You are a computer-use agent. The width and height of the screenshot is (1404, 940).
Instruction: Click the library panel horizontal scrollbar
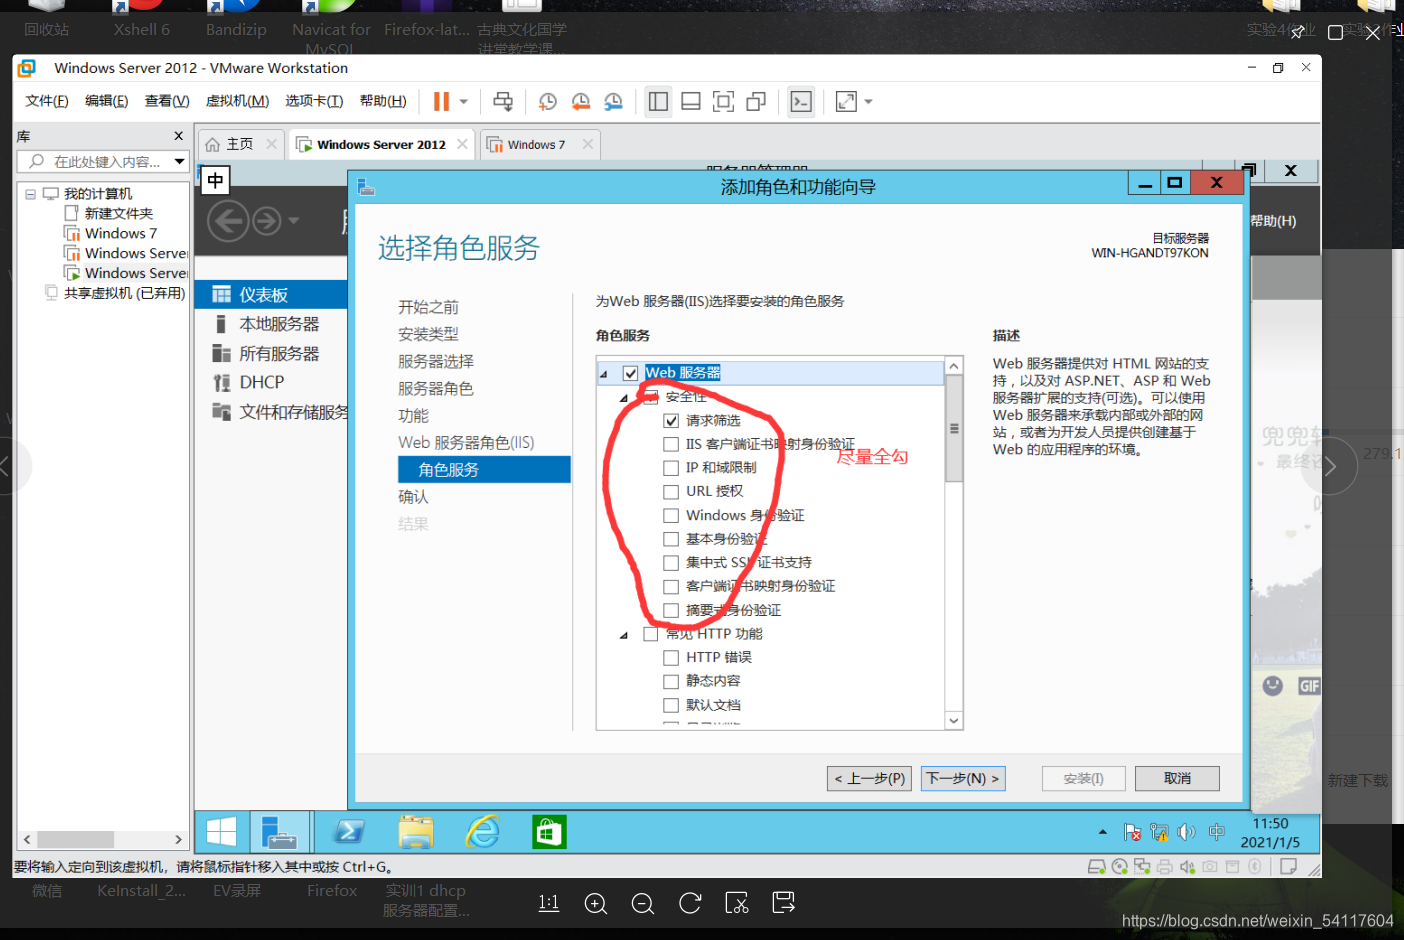76,840
